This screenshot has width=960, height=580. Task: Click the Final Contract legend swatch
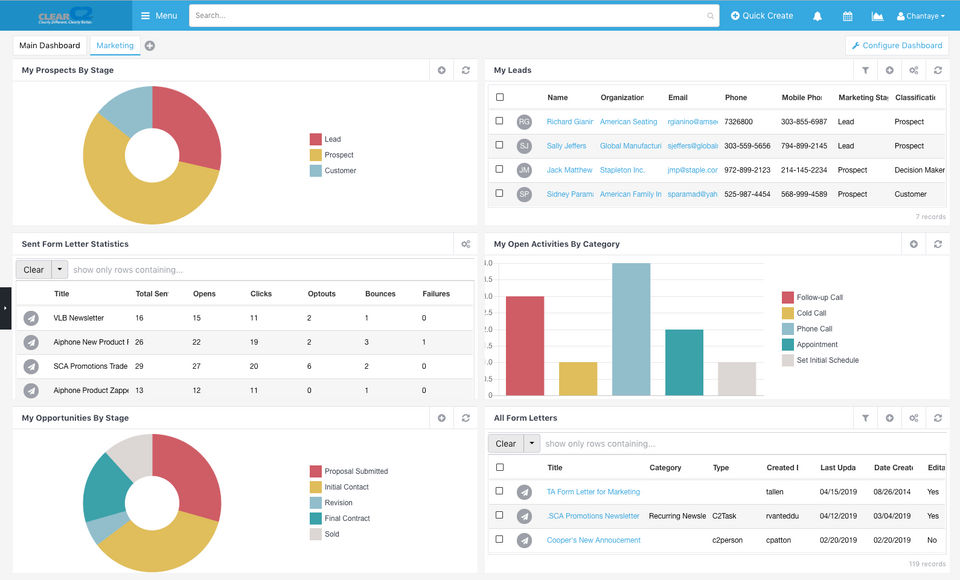coord(315,518)
